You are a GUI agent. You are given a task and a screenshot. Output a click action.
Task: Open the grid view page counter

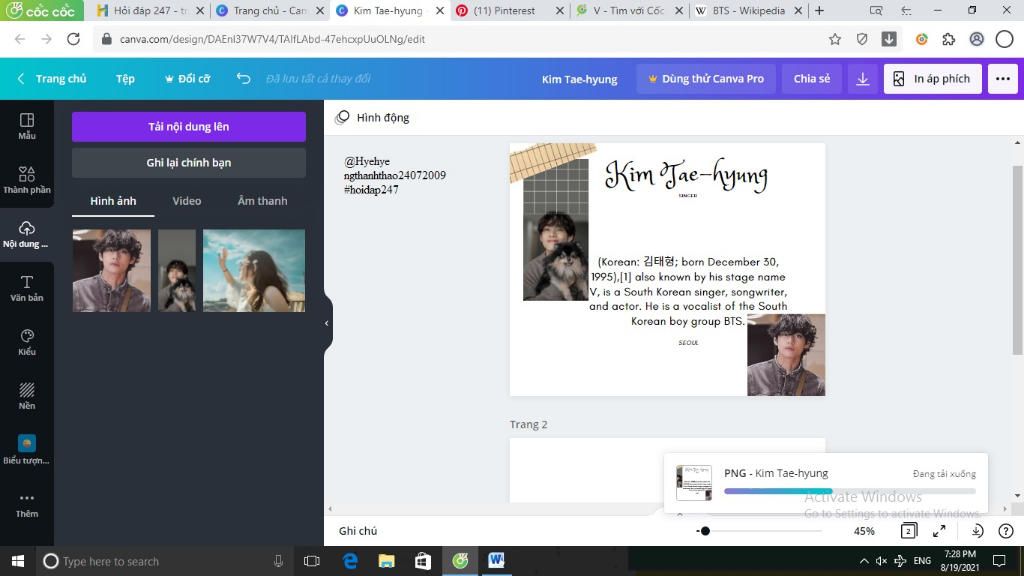click(x=908, y=531)
